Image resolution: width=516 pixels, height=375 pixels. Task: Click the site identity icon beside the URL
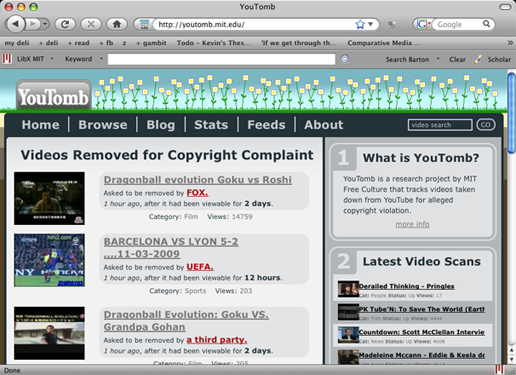pyautogui.click(x=144, y=24)
